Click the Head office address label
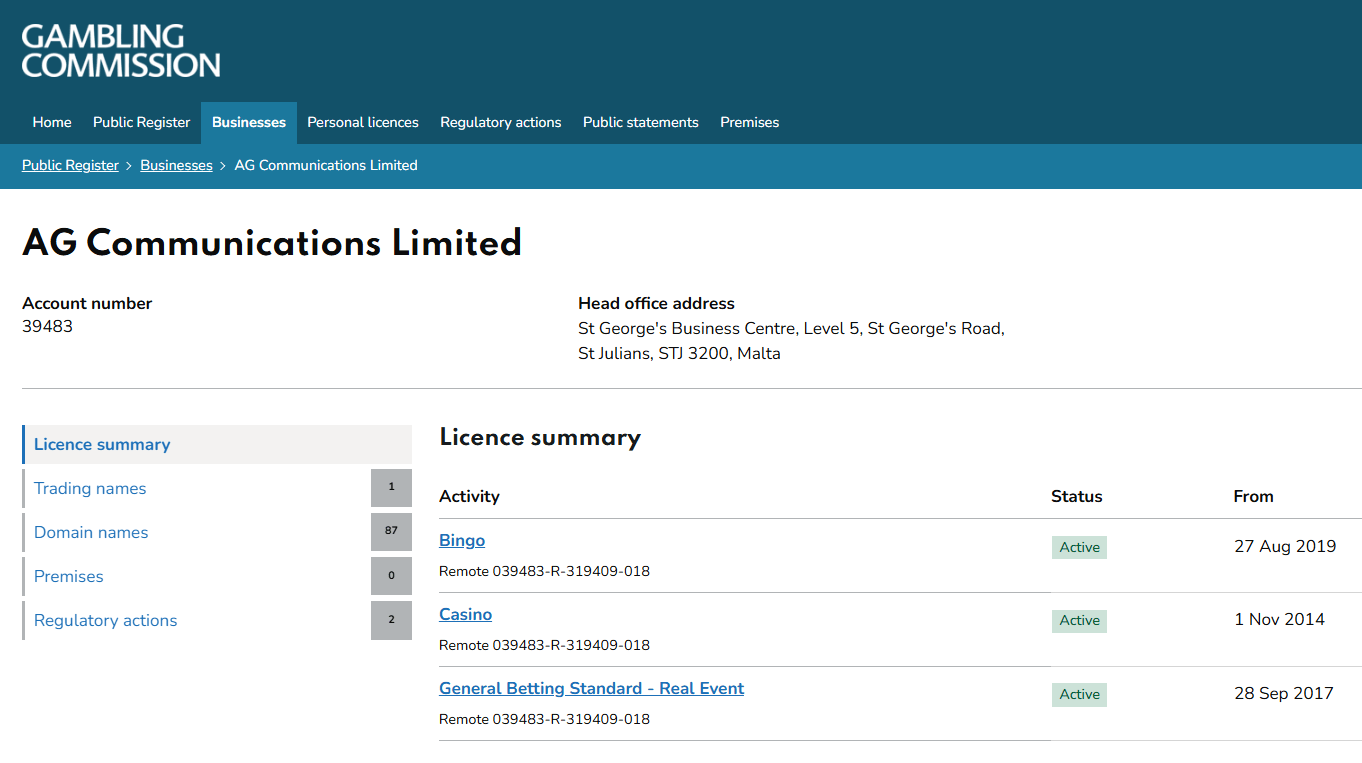 click(x=656, y=303)
